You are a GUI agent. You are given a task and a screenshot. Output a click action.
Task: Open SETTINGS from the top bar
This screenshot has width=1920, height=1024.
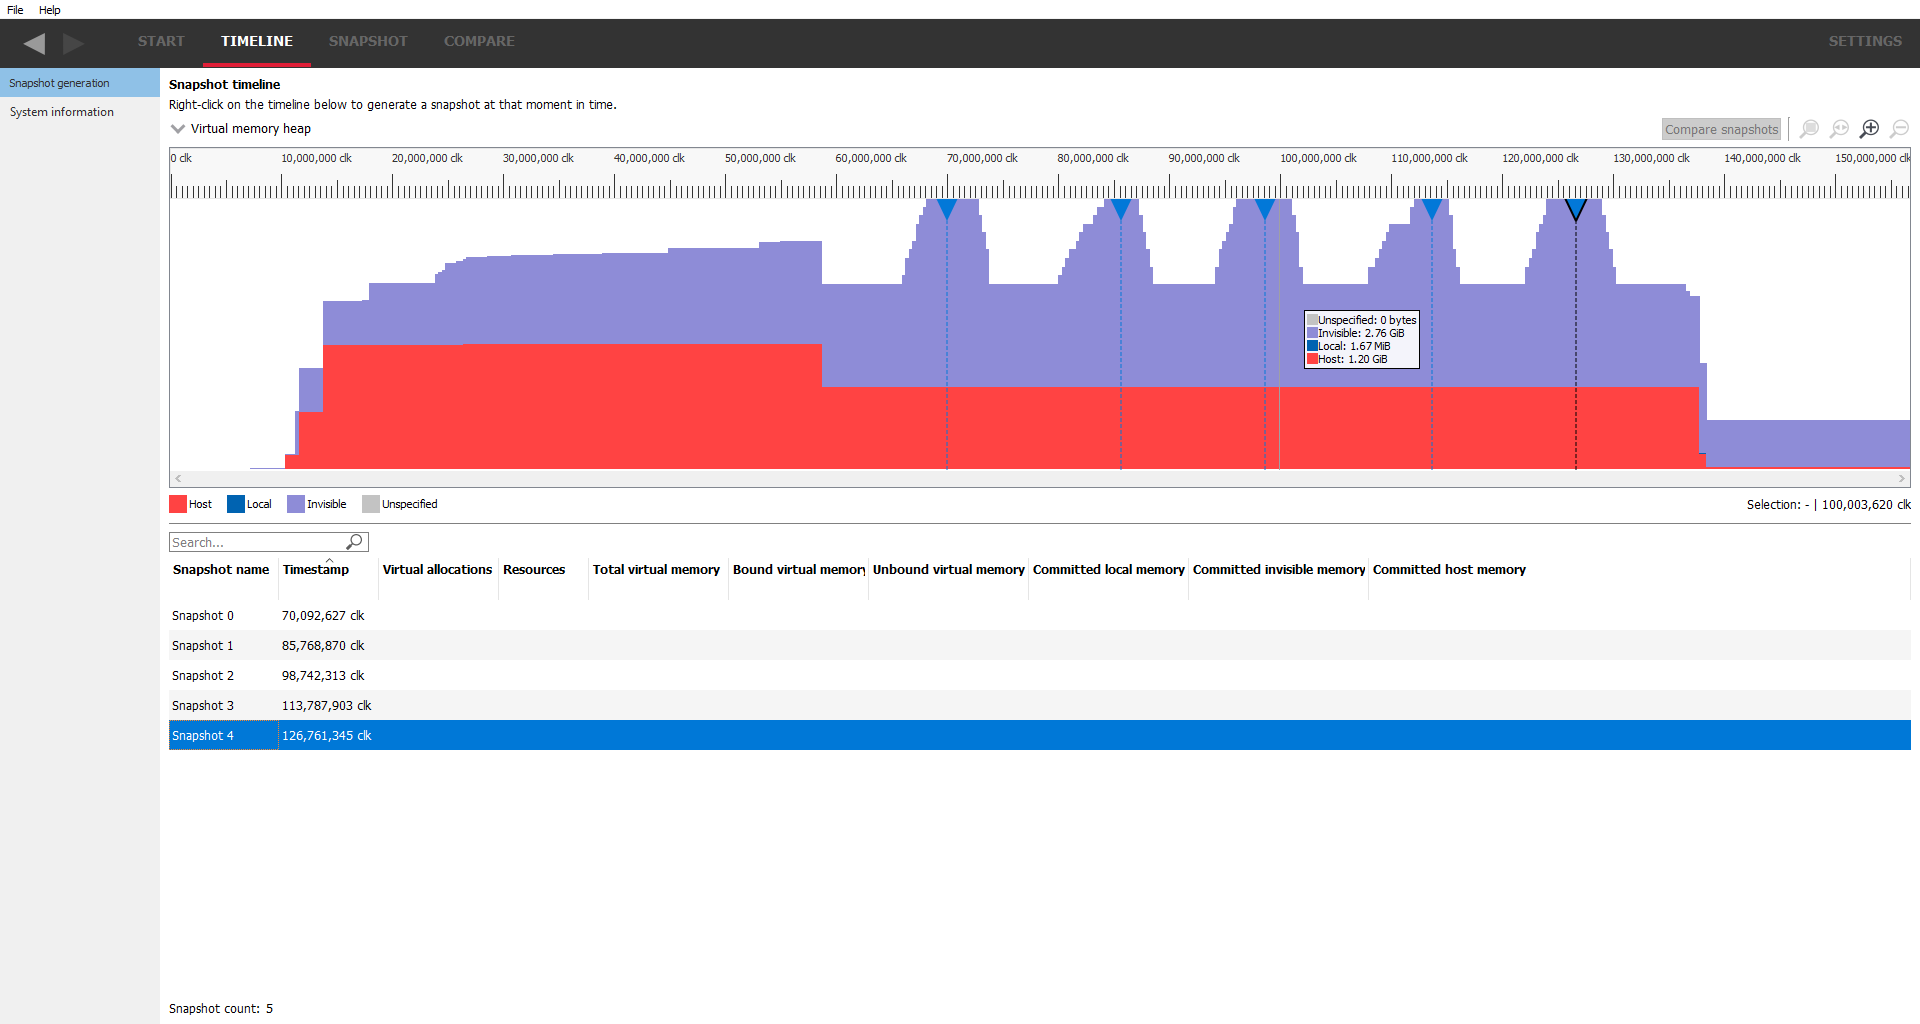coord(1865,41)
